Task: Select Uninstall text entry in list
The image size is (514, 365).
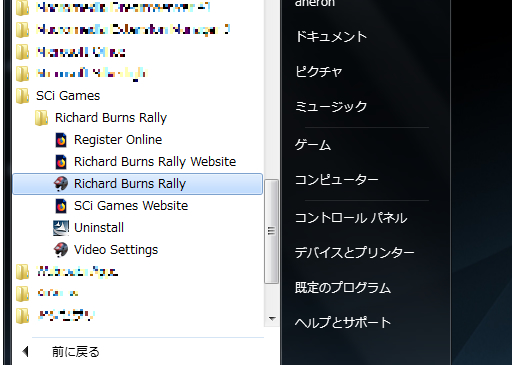Action: click(x=99, y=228)
